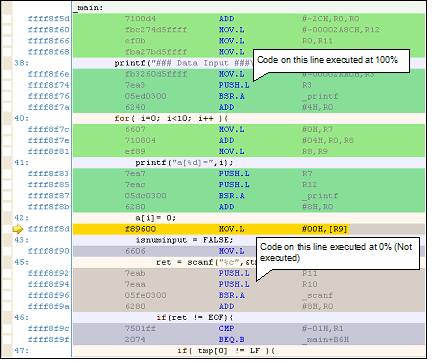Click the gutter box beside address ffff8f60

(8, 30)
